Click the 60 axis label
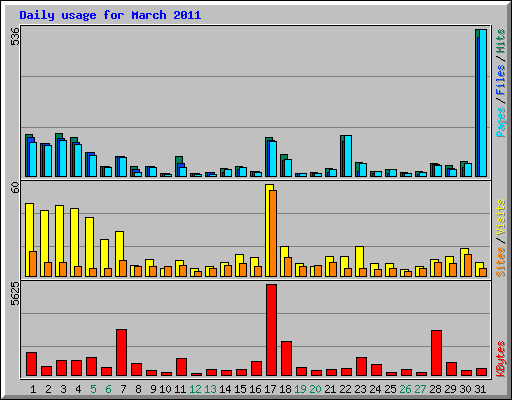 (15, 187)
